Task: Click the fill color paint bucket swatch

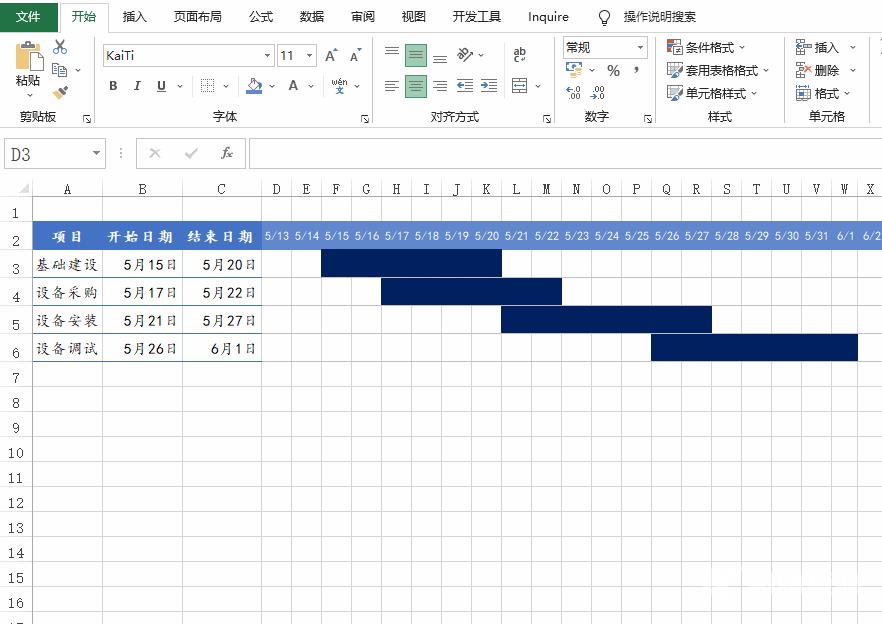Action: coord(254,86)
